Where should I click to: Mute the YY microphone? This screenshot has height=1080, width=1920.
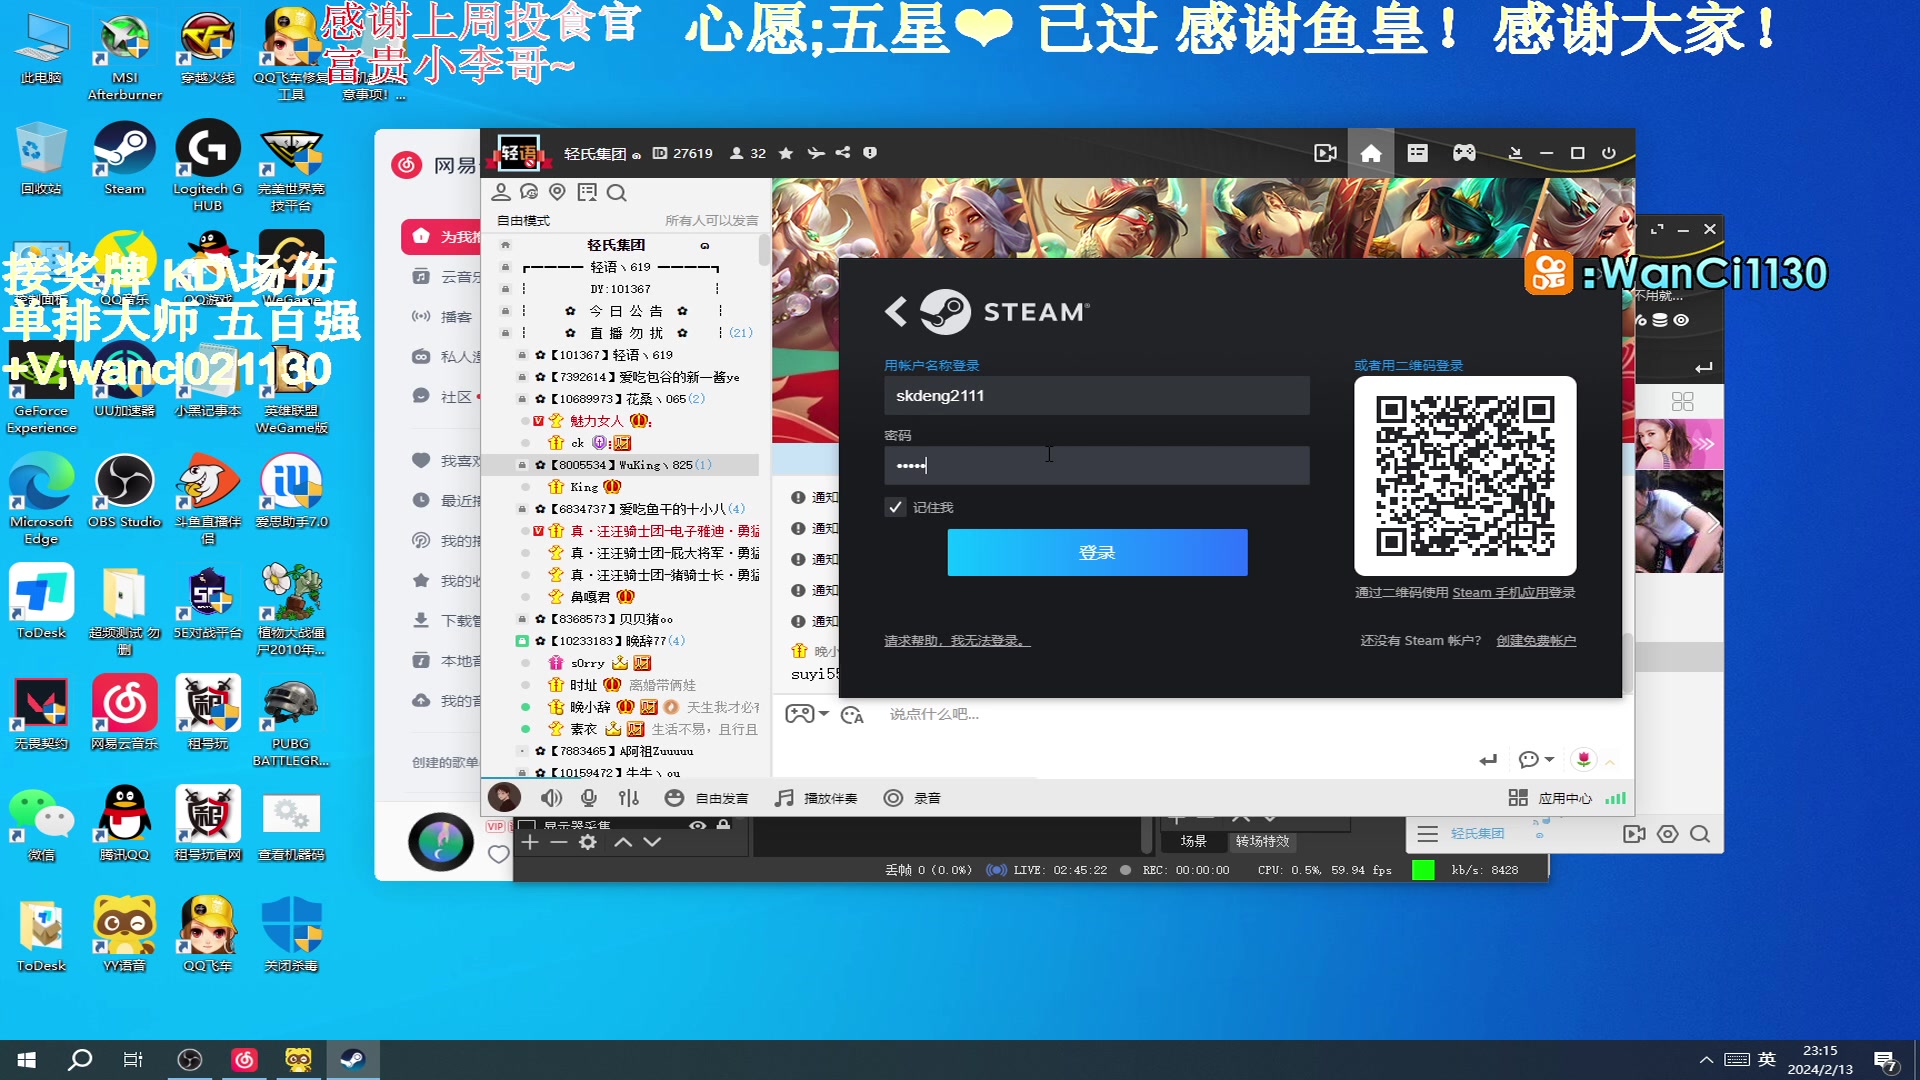(x=589, y=798)
